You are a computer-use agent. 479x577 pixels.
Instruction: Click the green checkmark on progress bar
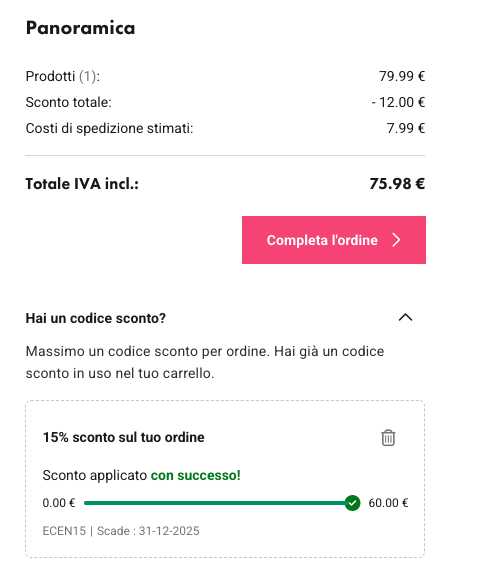[x=352, y=503]
